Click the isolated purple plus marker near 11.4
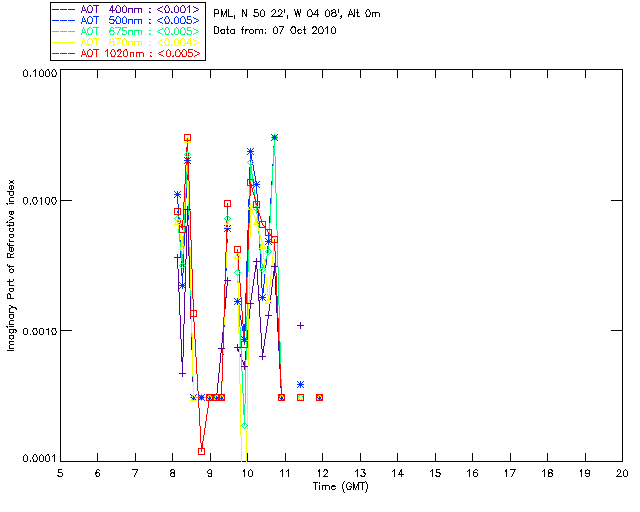 coord(300,325)
